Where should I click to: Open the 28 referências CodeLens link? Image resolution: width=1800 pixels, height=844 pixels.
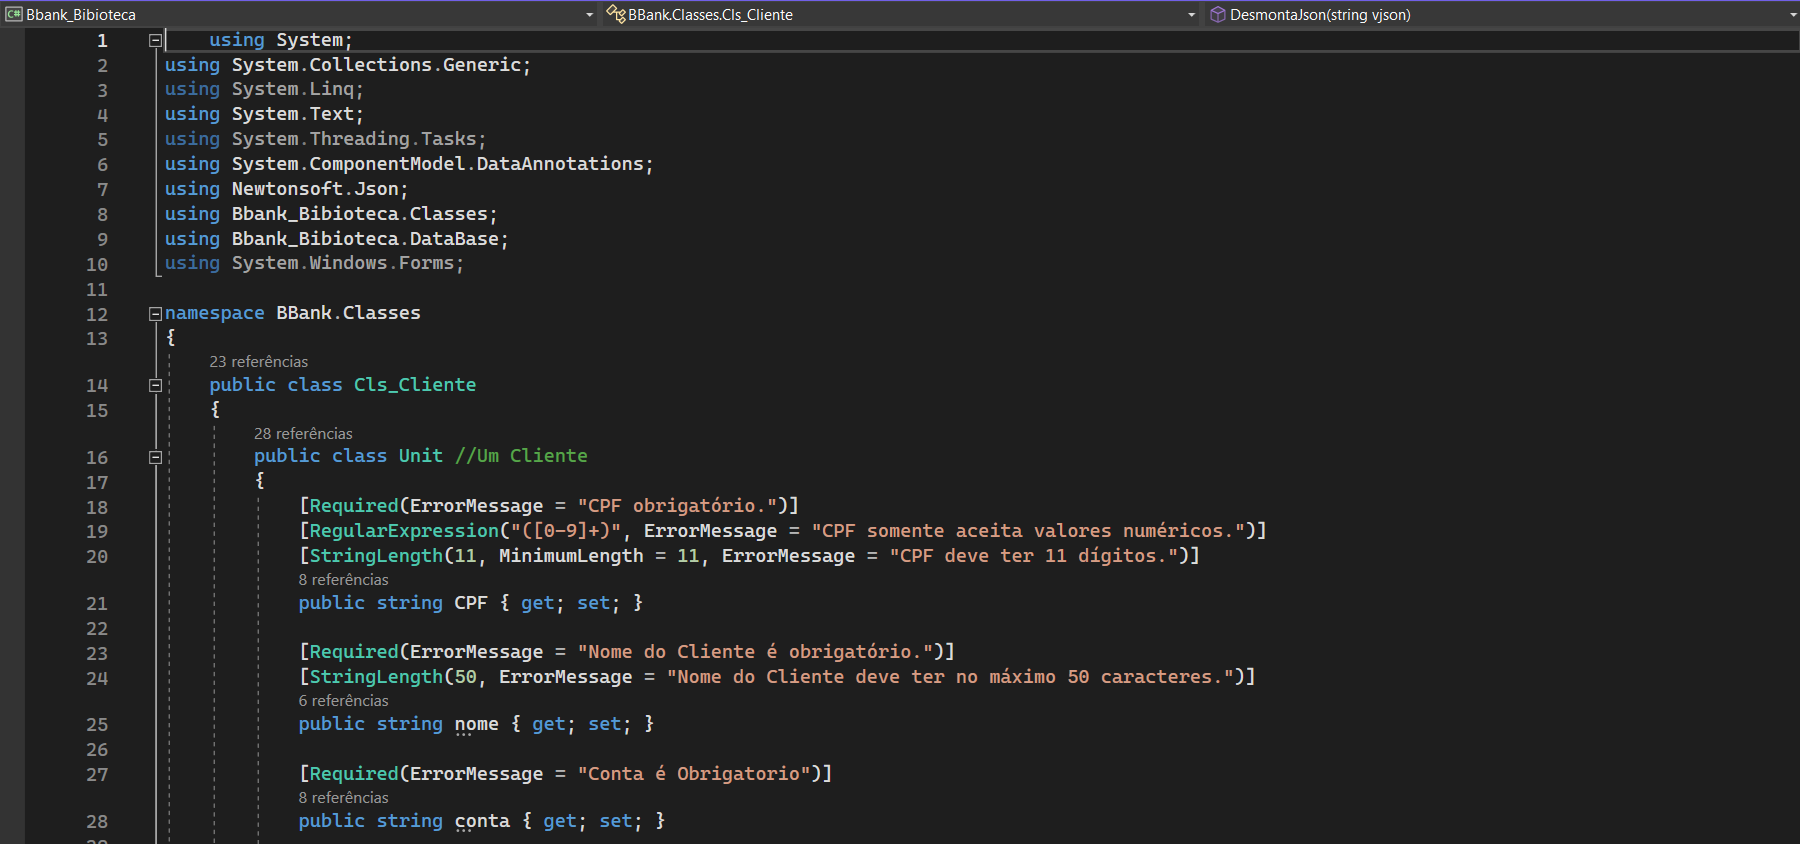(303, 434)
